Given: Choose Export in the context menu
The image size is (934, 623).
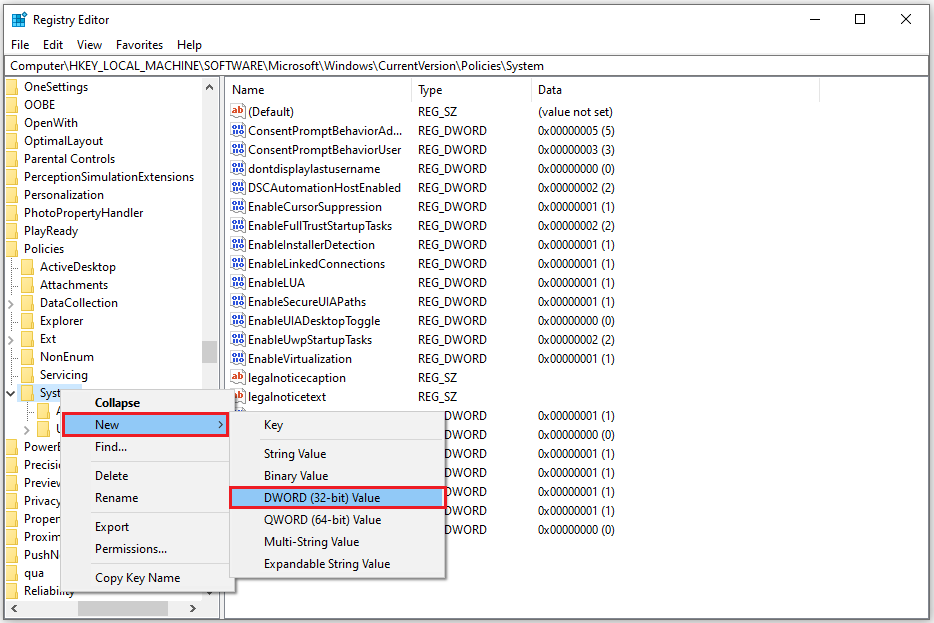Looking at the screenshot, I should (146, 527).
